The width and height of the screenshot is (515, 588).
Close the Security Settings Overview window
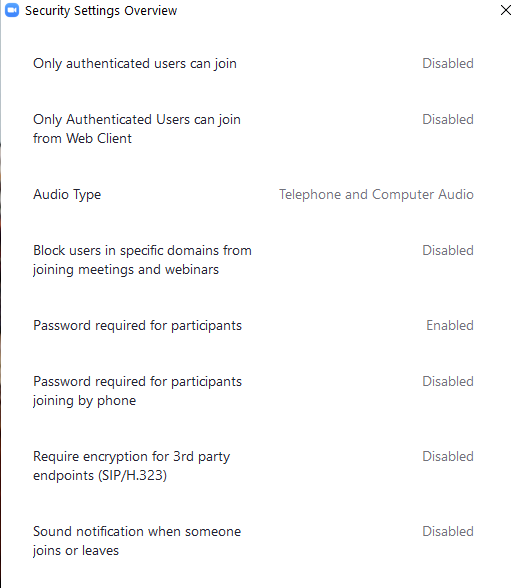506,10
